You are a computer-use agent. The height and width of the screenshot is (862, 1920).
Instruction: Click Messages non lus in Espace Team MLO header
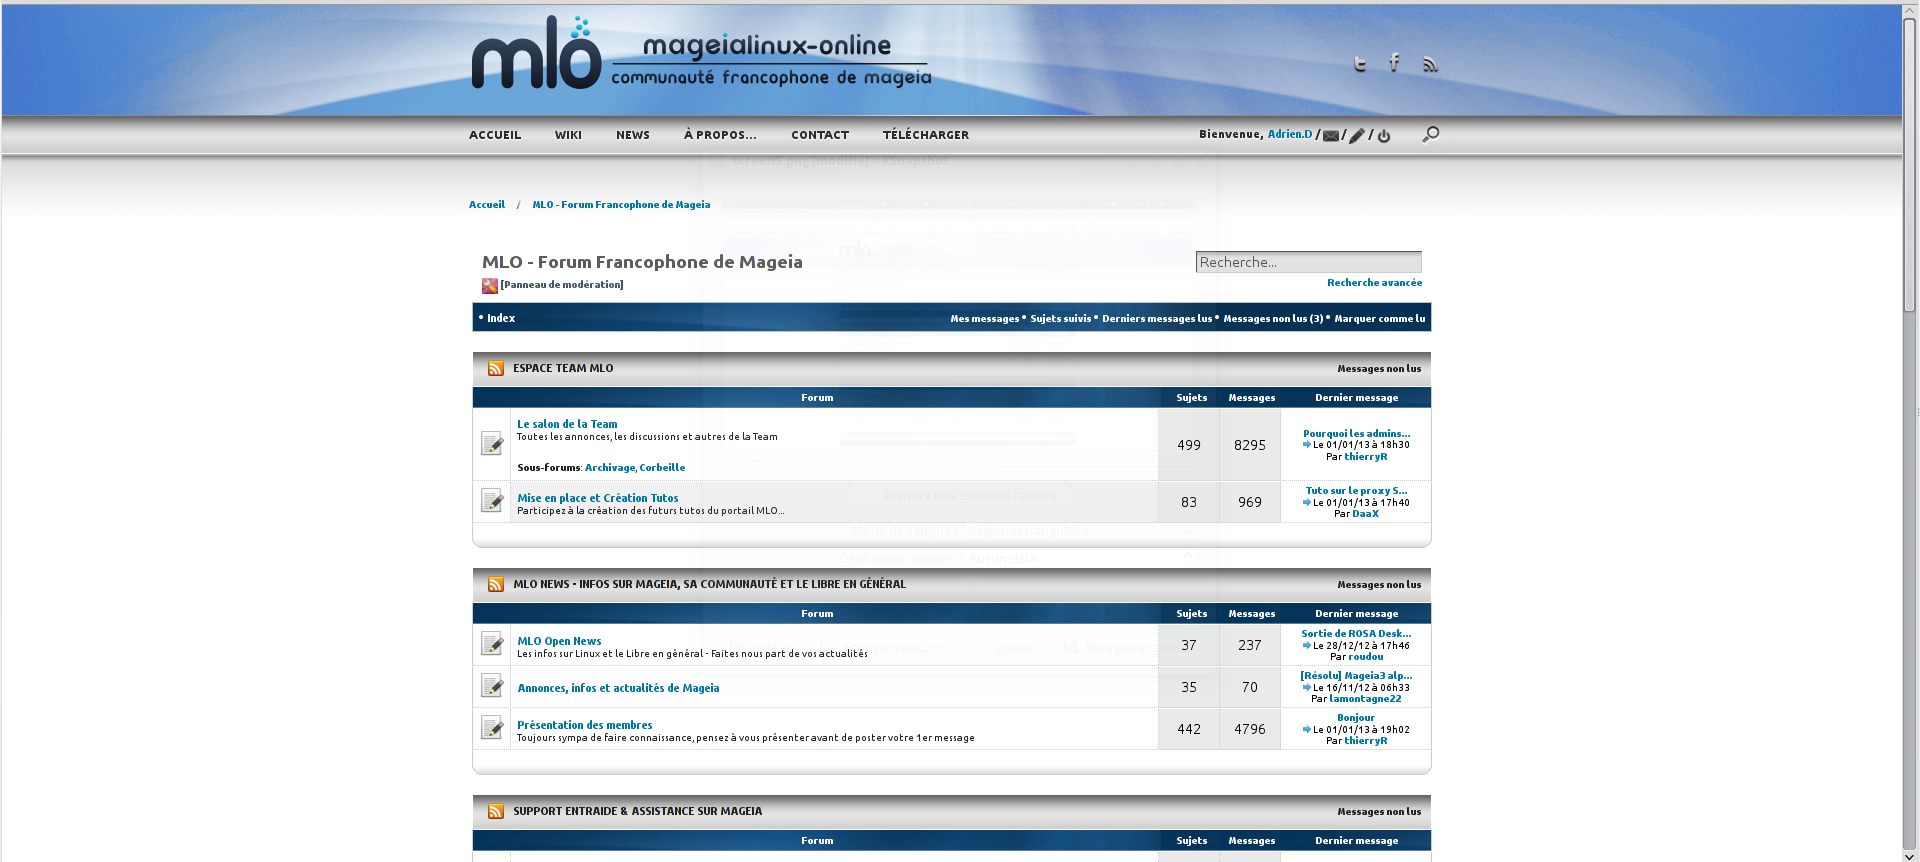coord(1379,369)
